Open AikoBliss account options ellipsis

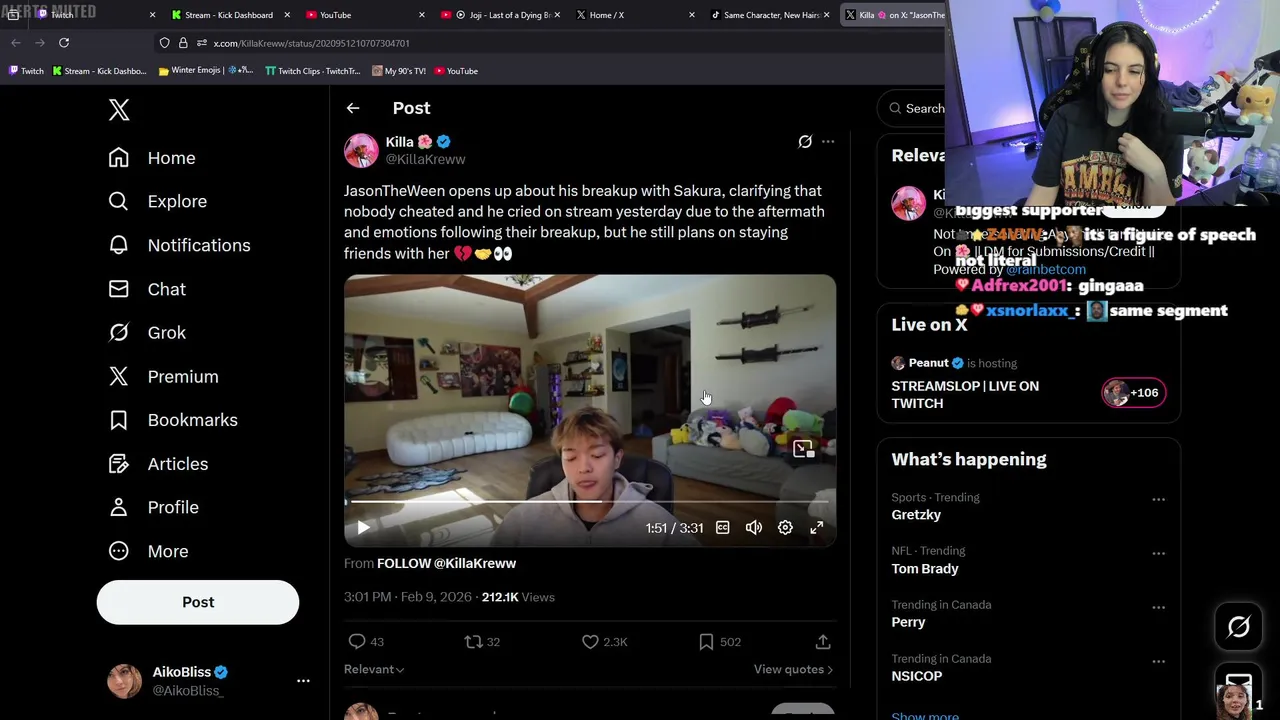click(x=303, y=681)
